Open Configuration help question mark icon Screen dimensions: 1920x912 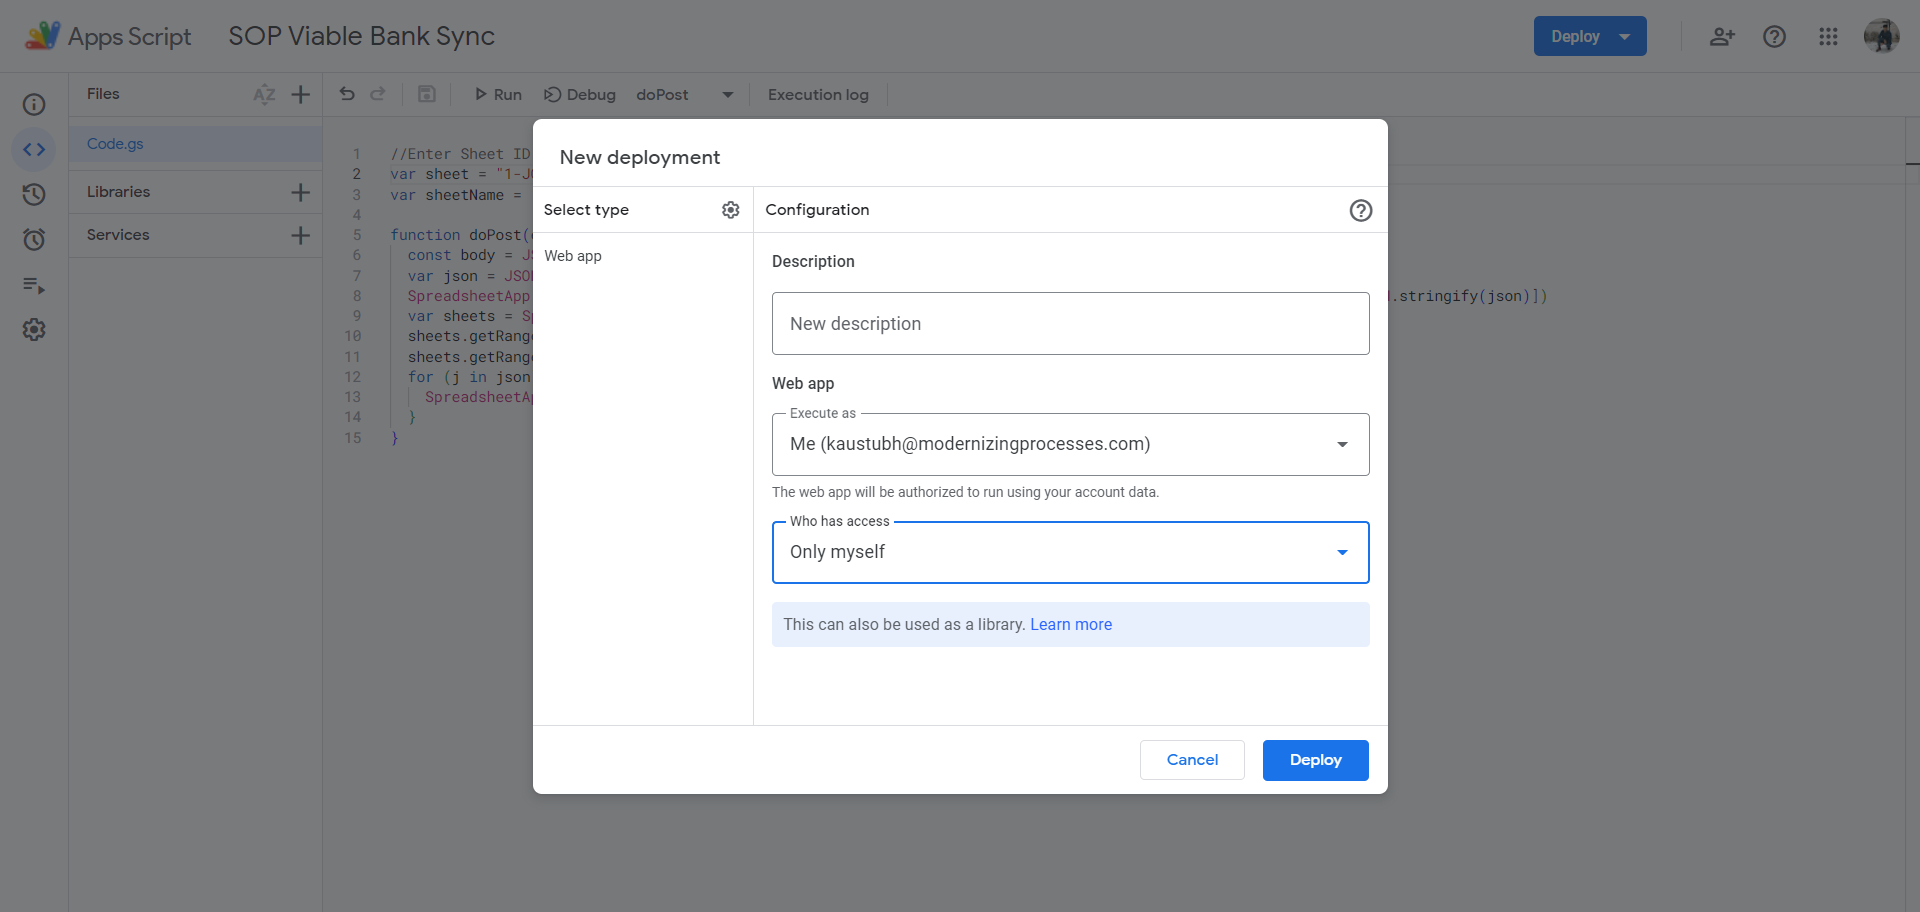1361,210
